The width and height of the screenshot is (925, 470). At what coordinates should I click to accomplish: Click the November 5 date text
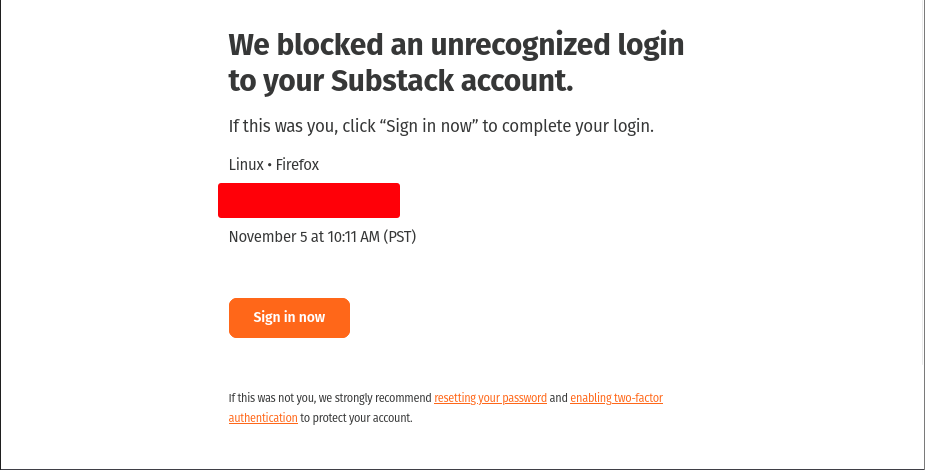click(268, 236)
